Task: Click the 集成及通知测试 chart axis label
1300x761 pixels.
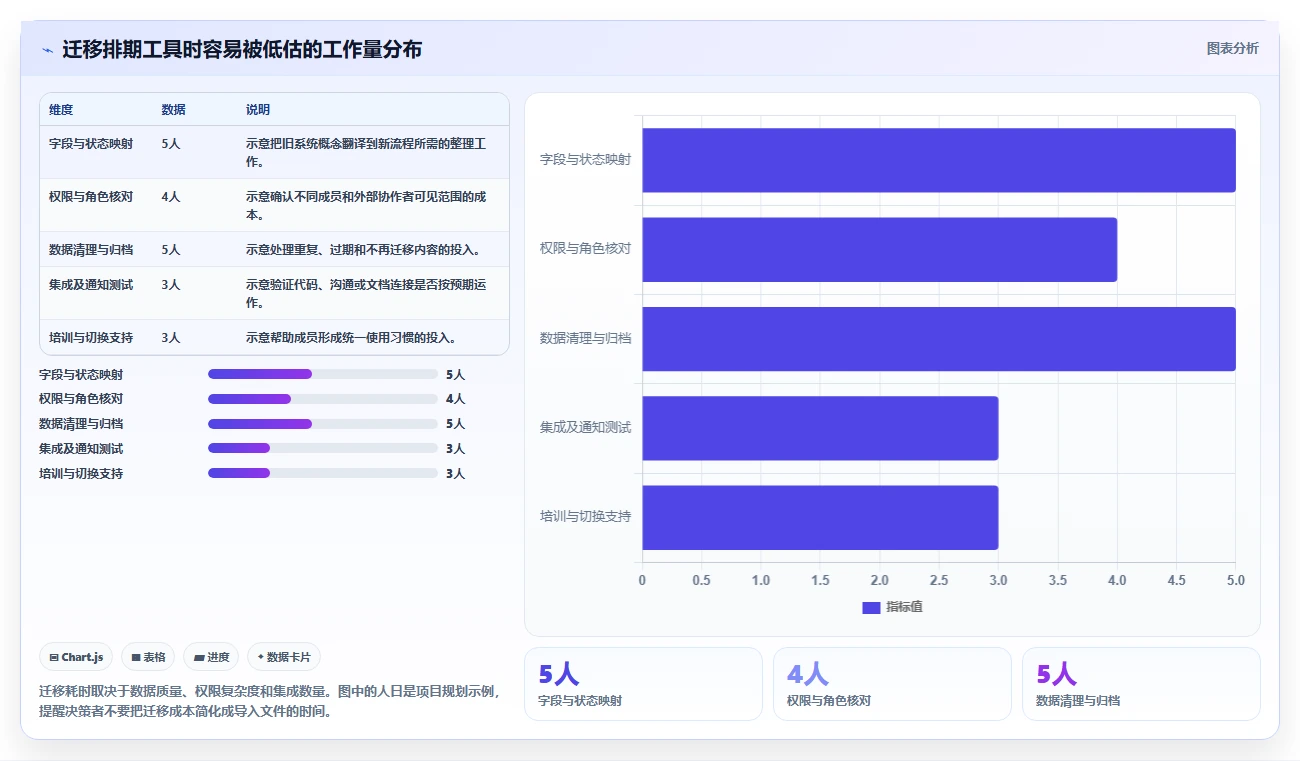Action: (585, 428)
